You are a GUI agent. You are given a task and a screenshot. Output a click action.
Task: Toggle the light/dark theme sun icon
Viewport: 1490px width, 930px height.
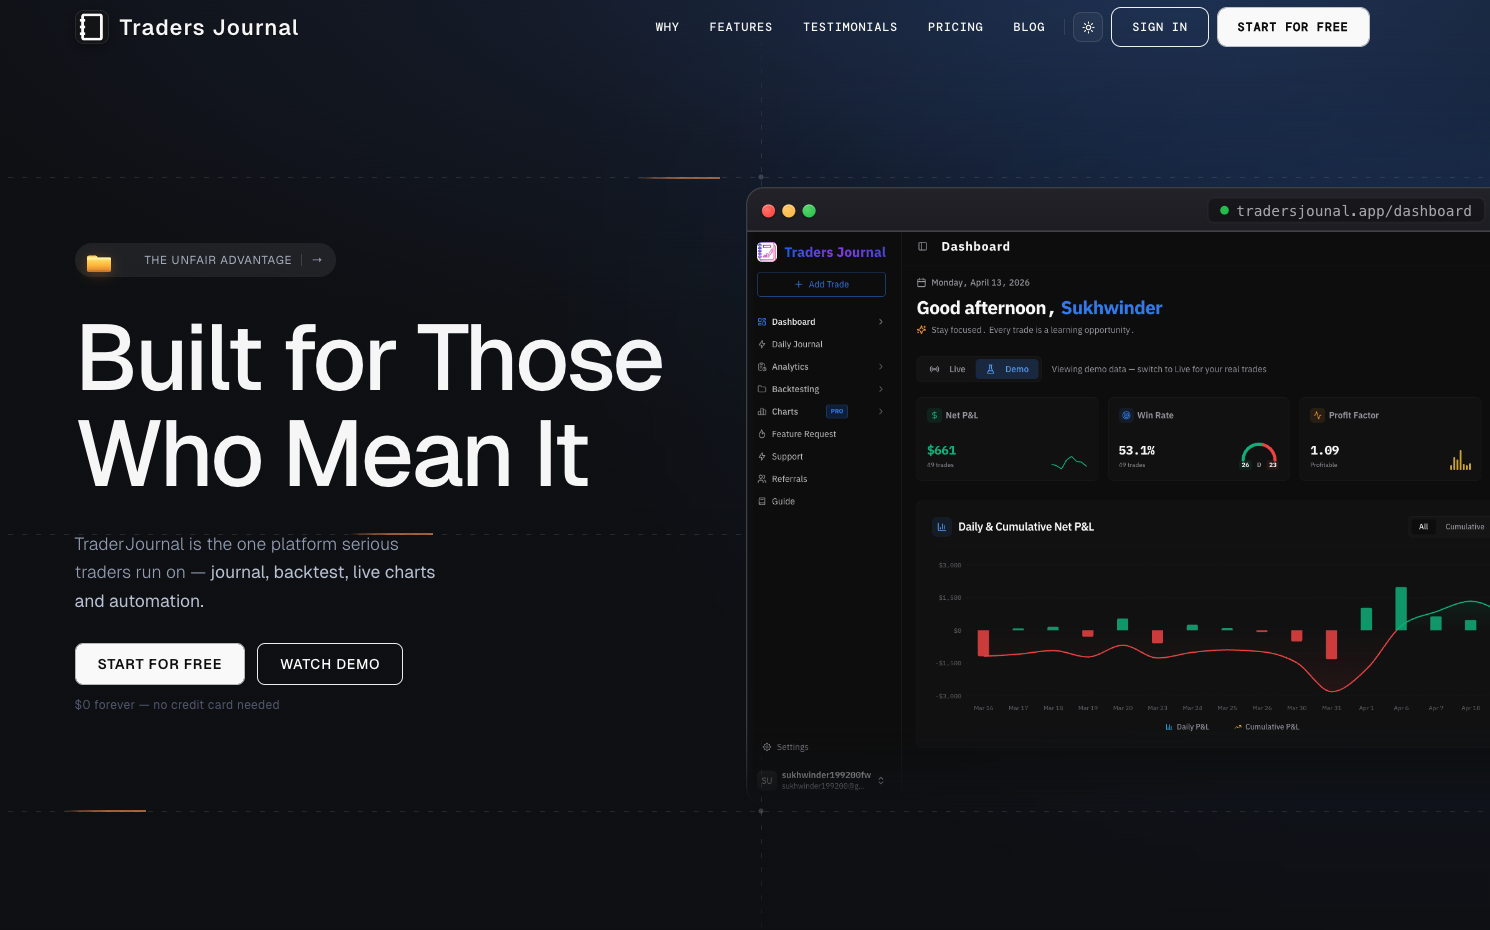pyautogui.click(x=1088, y=27)
